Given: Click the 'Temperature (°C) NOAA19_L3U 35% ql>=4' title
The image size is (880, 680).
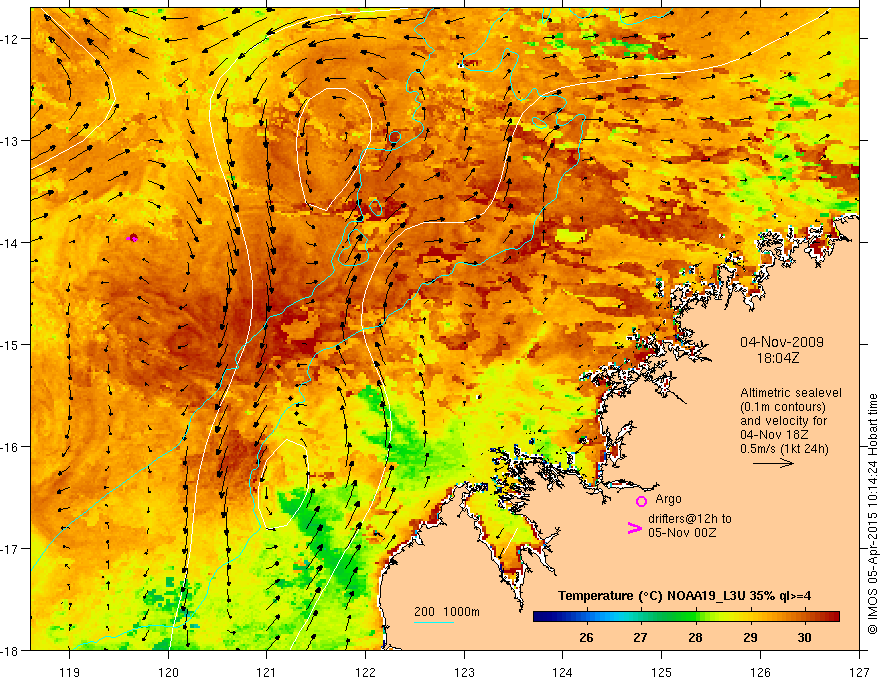Looking at the screenshot, I should click(x=684, y=596).
